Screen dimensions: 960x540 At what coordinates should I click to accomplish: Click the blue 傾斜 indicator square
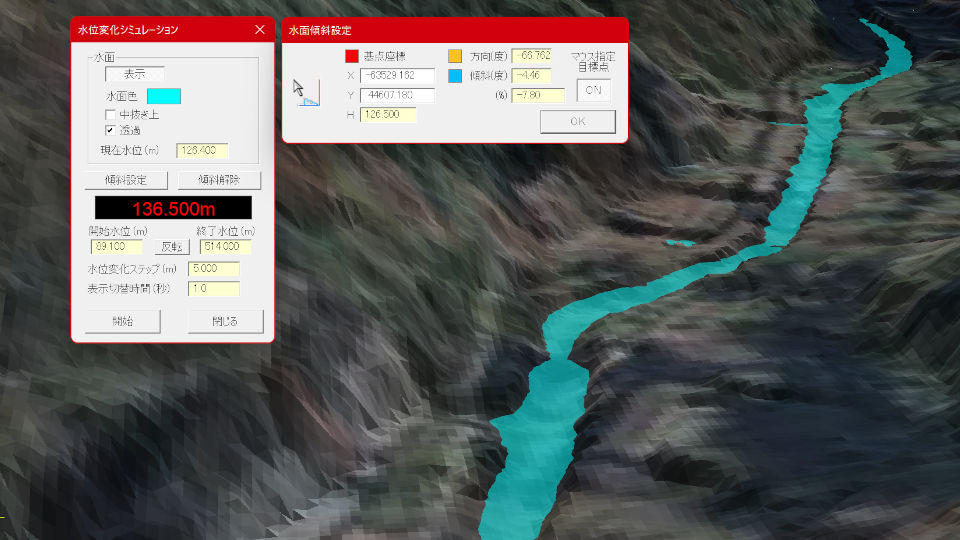click(455, 76)
